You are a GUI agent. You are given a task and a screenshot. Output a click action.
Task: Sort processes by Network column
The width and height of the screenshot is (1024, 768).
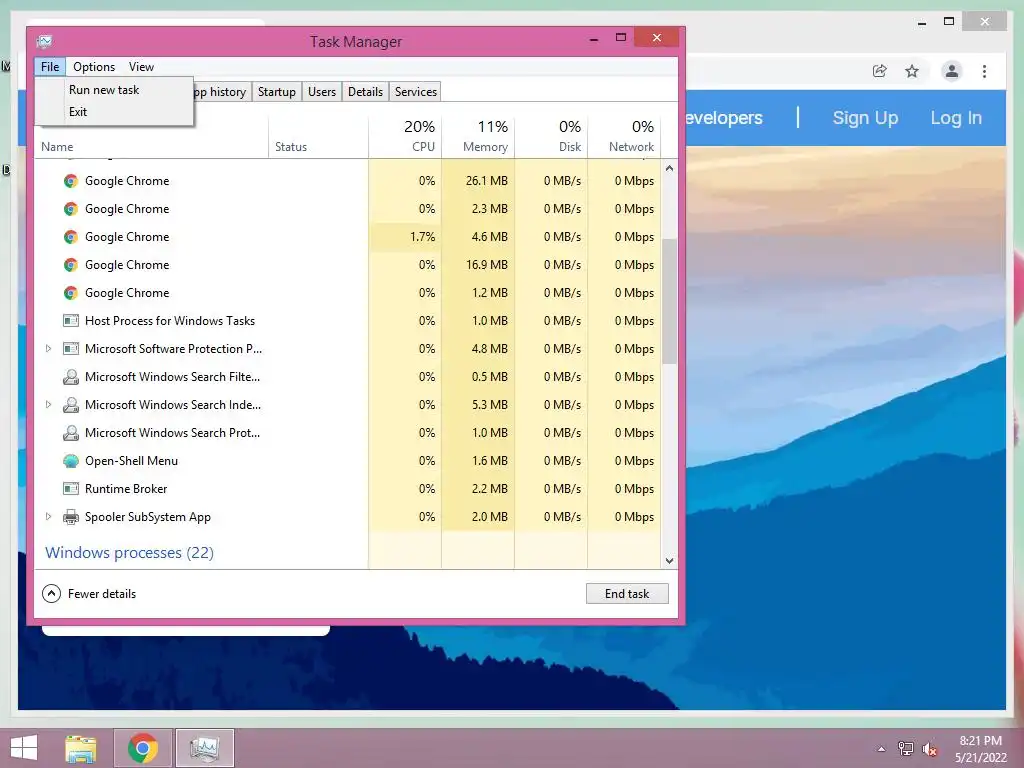click(x=624, y=136)
